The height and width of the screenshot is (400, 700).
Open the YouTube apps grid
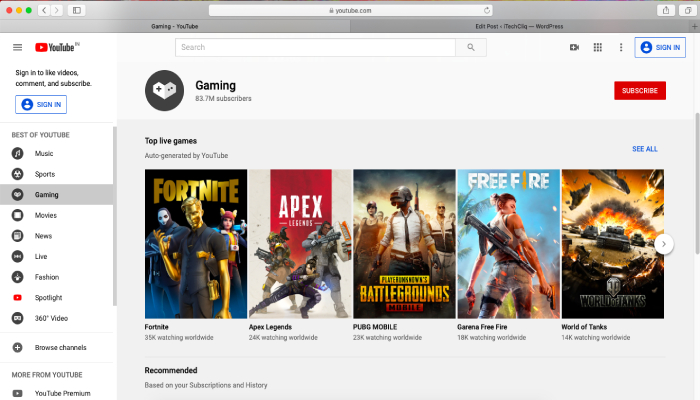click(x=598, y=47)
